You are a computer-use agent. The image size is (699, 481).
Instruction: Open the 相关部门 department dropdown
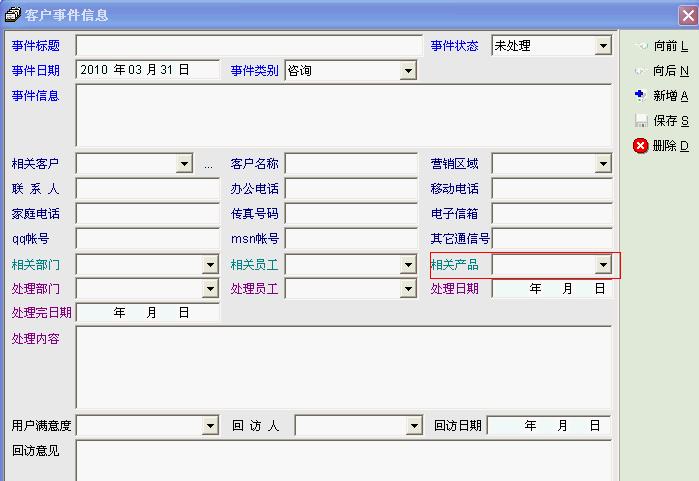(210, 265)
